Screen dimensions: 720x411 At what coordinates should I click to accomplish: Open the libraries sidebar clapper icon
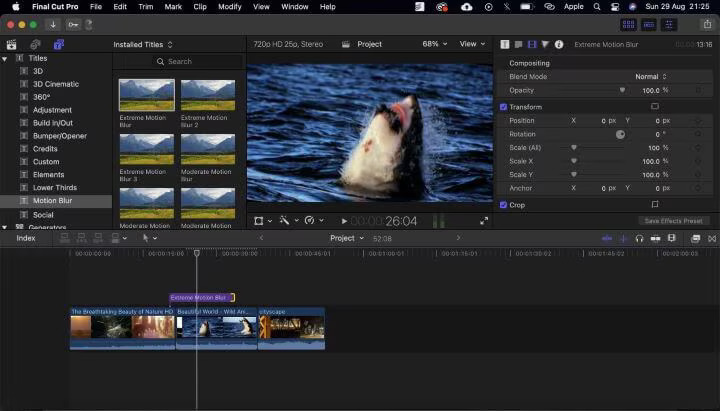(x=11, y=45)
